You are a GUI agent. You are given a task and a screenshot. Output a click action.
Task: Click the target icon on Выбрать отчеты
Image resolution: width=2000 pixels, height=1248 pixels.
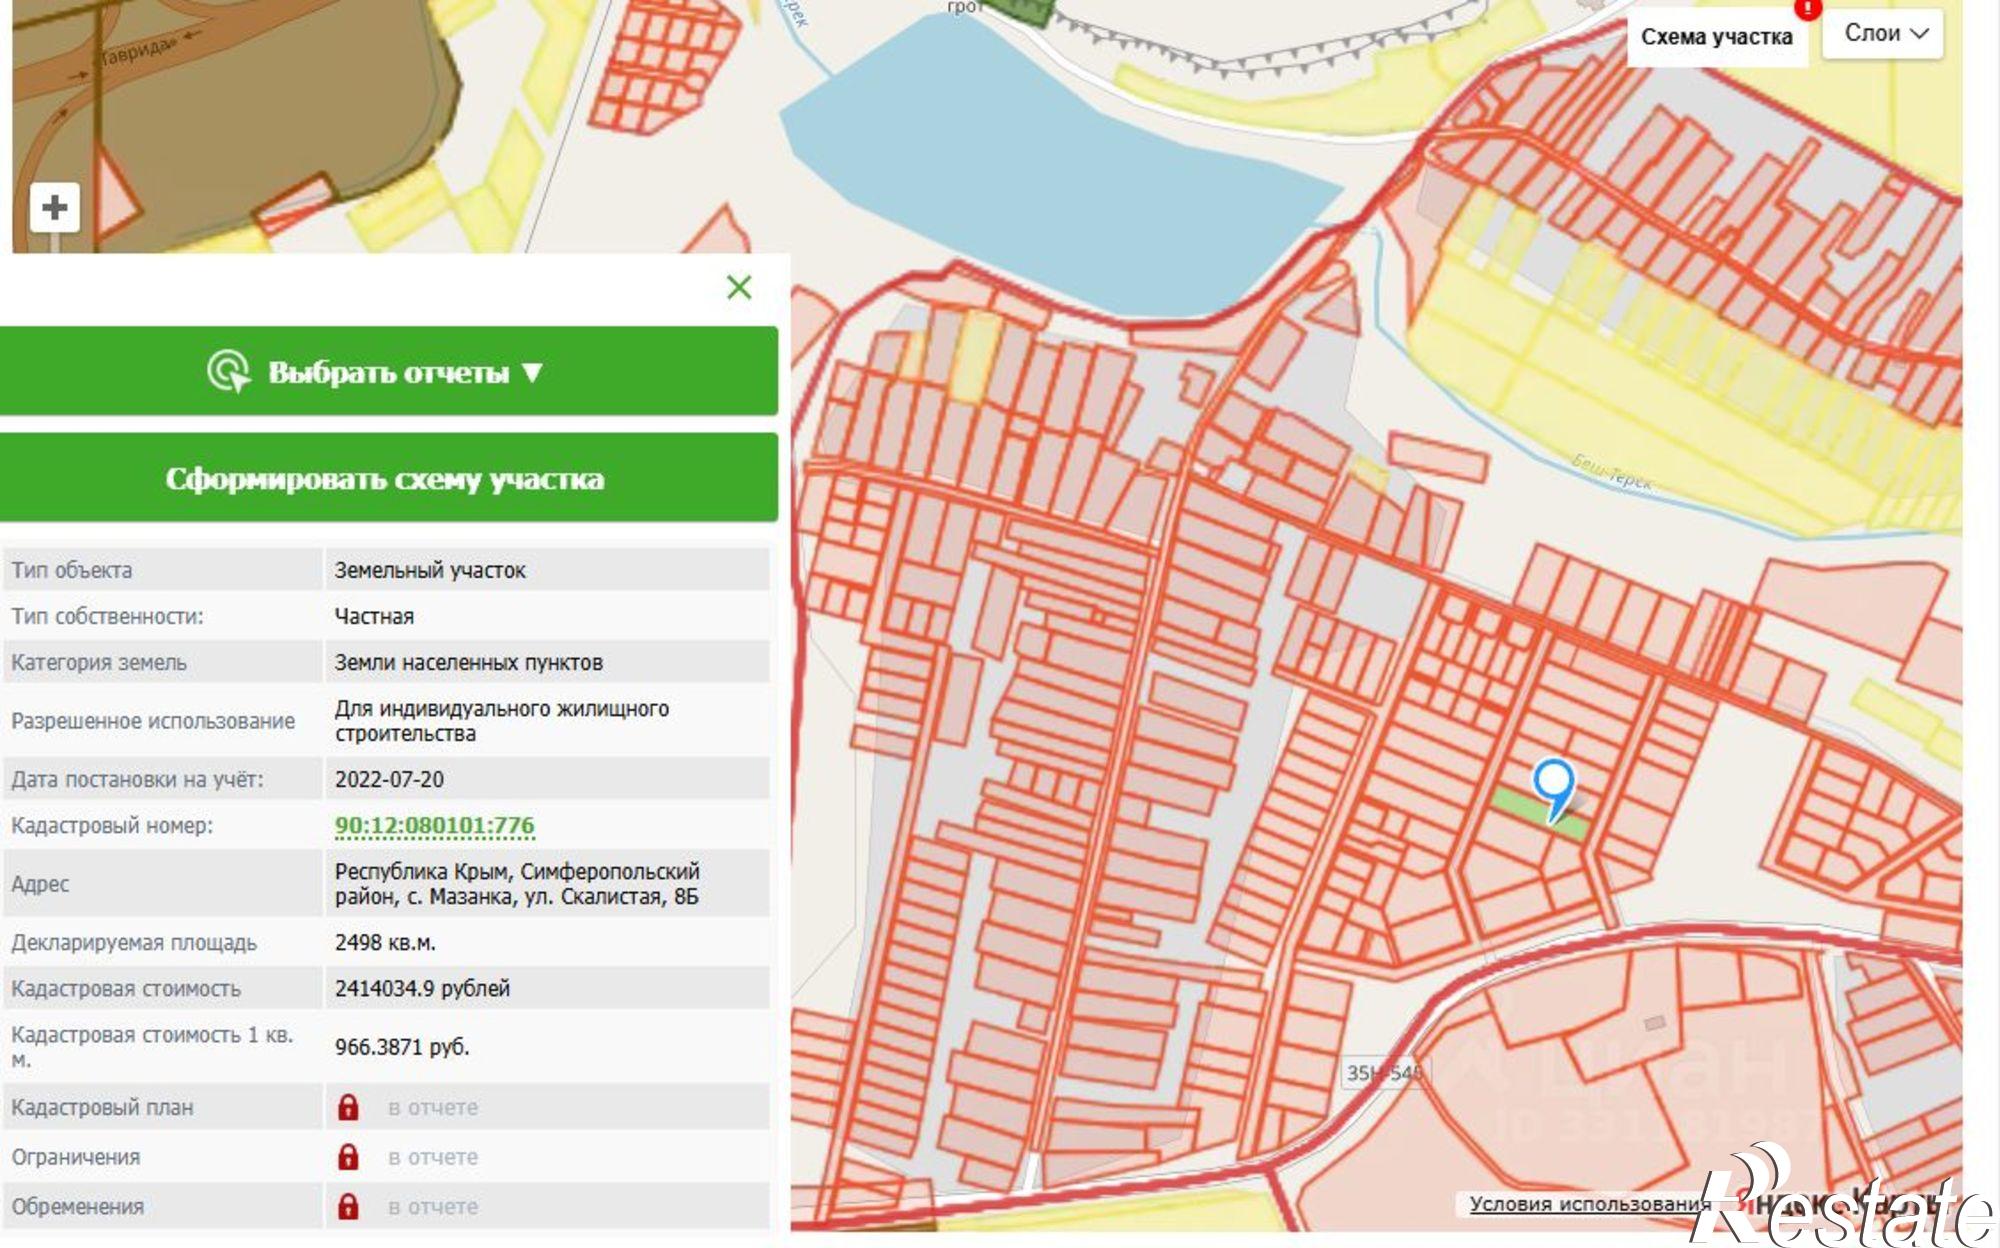229,371
